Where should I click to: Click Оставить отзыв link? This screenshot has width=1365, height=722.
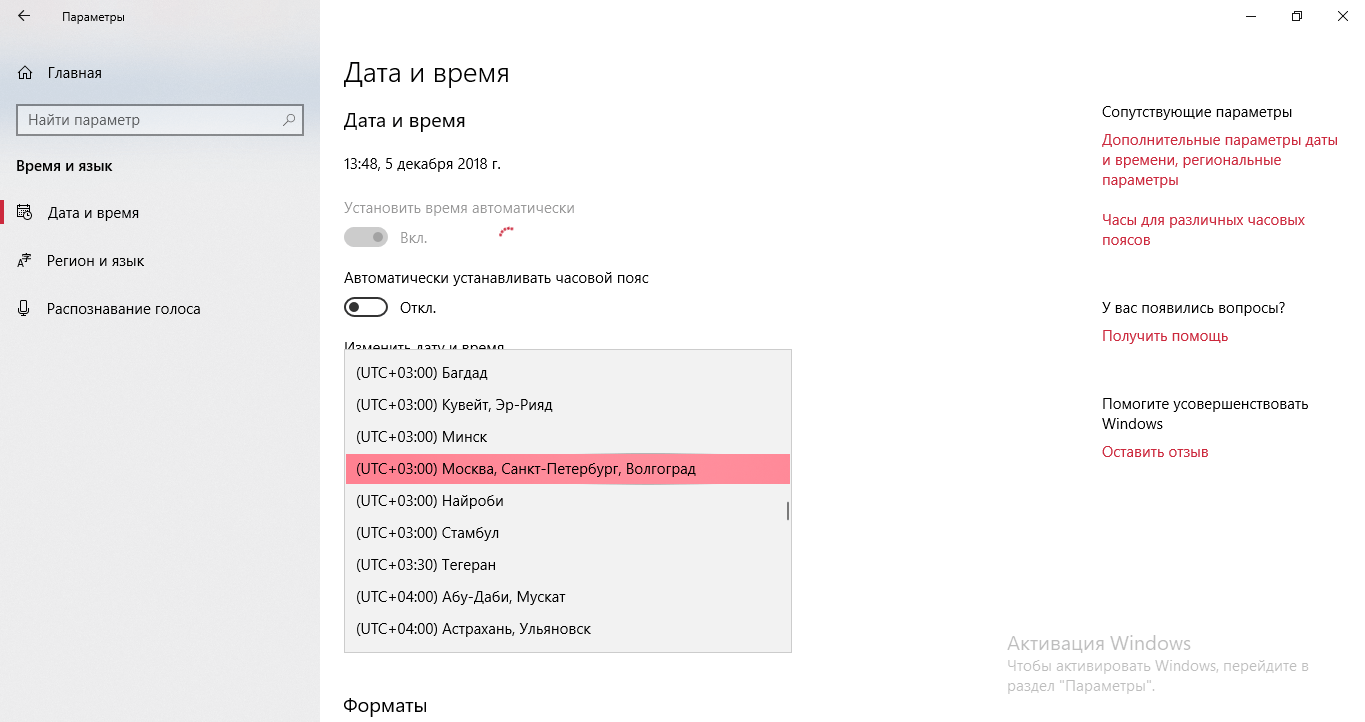1155,452
